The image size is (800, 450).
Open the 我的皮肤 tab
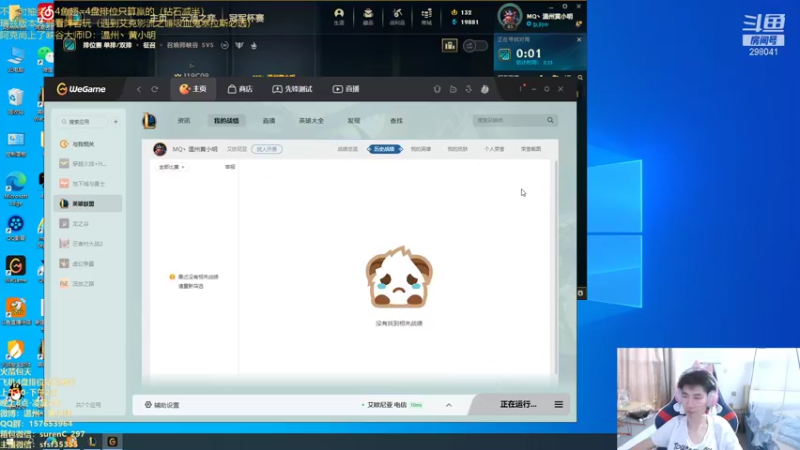click(x=458, y=149)
